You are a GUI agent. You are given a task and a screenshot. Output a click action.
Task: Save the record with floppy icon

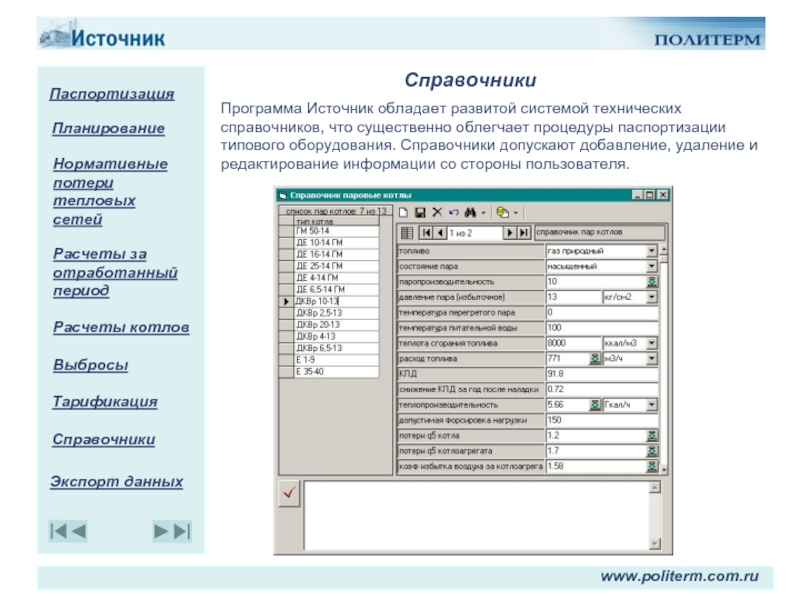coord(420,213)
